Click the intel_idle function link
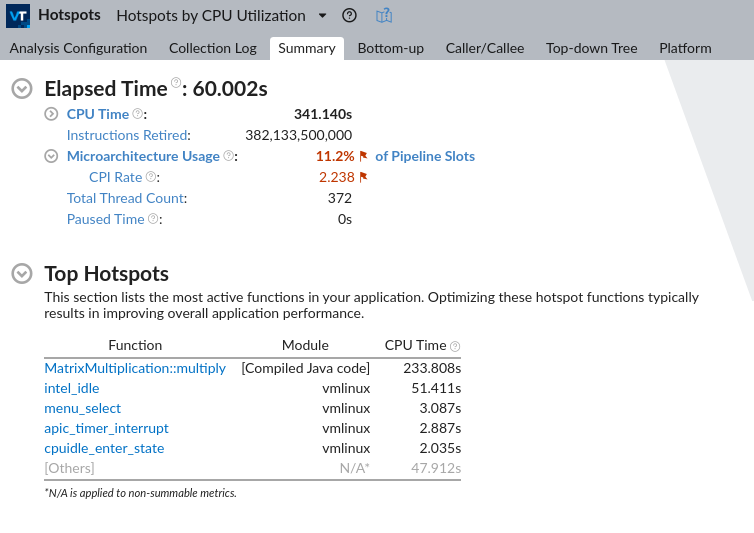 71,388
